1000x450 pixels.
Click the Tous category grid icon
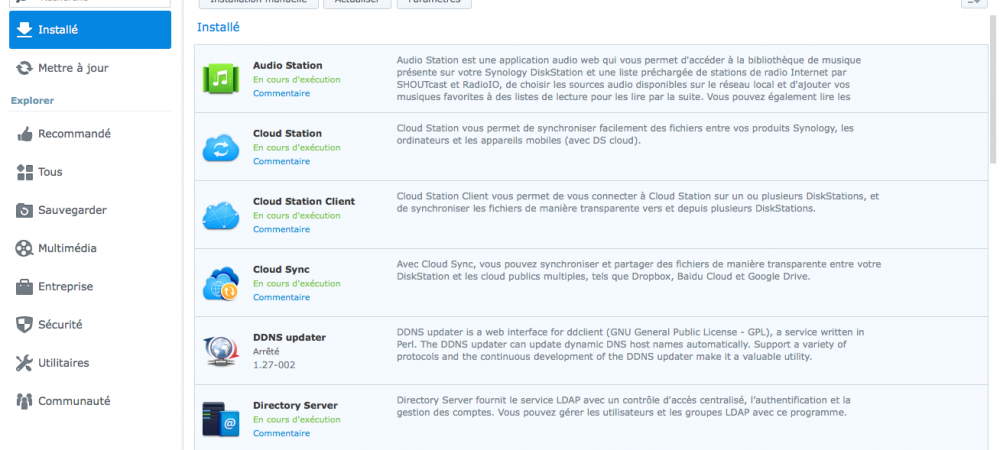coord(24,172)
